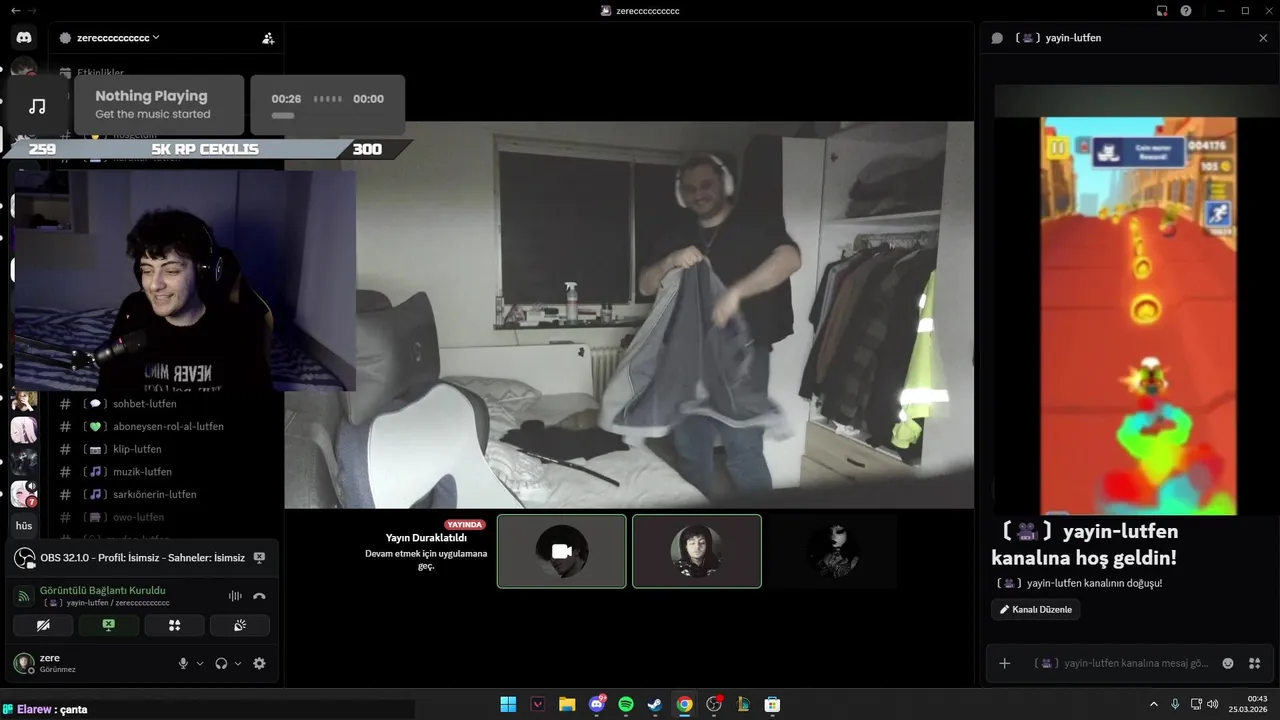Image resolution: width=1280 pixels, height=720 pixels.
Task: Select the server showing a 7 badge
Action: 24,494
